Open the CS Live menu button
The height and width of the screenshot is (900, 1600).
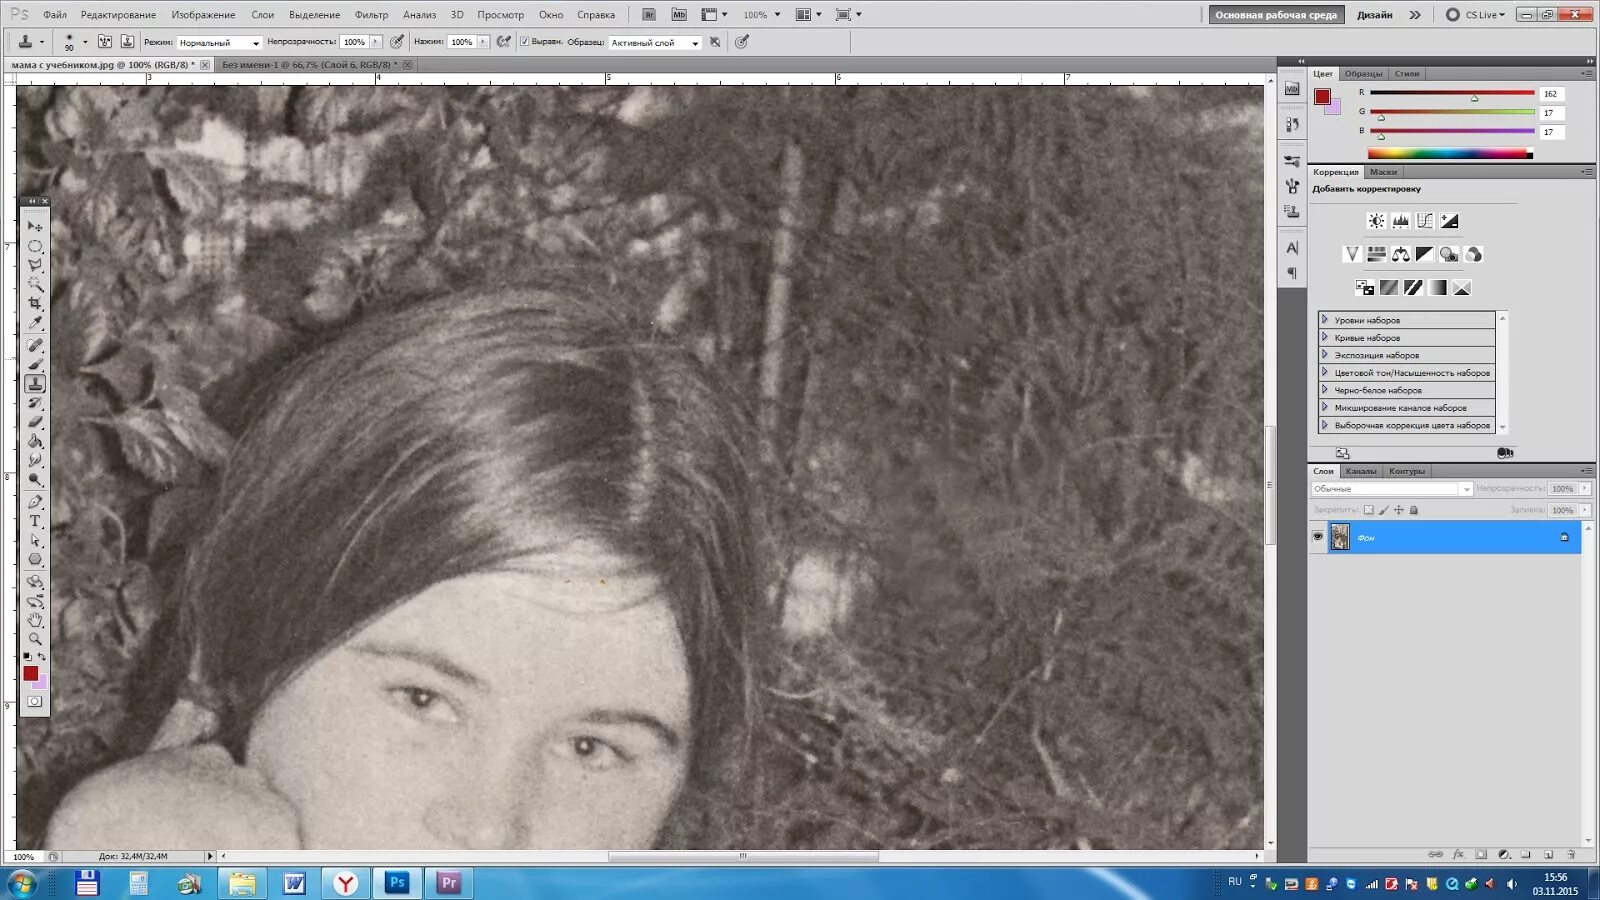point(1476,15)
